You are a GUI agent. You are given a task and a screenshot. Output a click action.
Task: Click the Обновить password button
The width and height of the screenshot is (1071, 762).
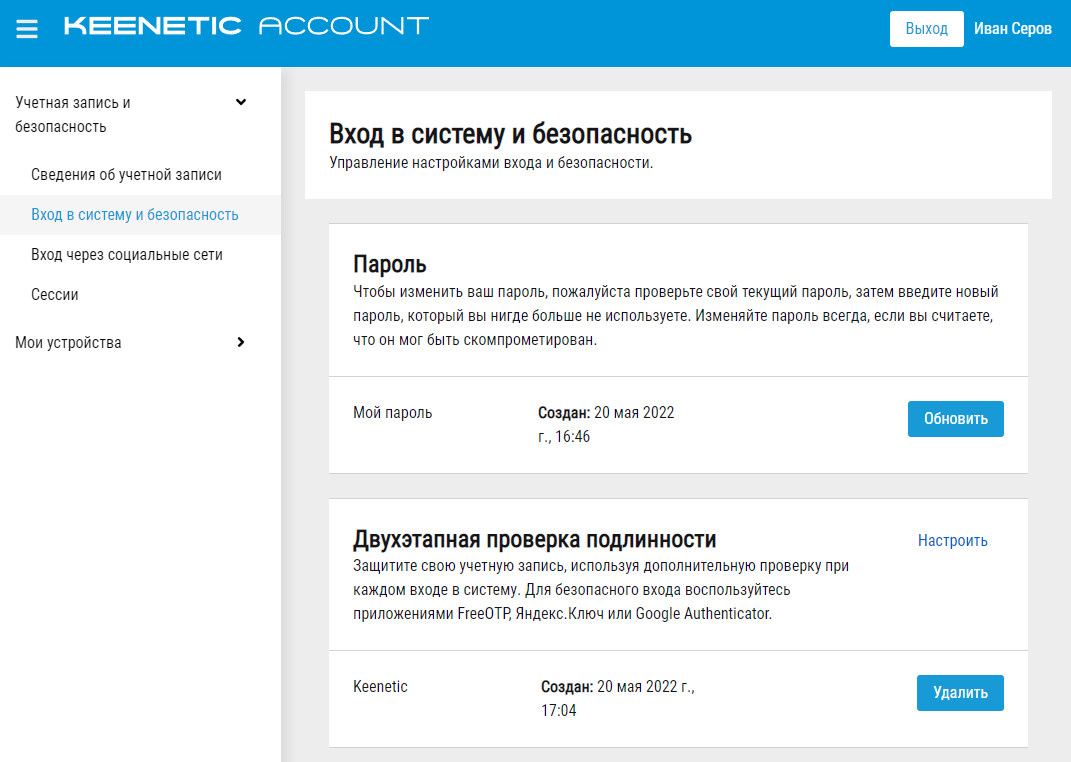tap(956, 419)
